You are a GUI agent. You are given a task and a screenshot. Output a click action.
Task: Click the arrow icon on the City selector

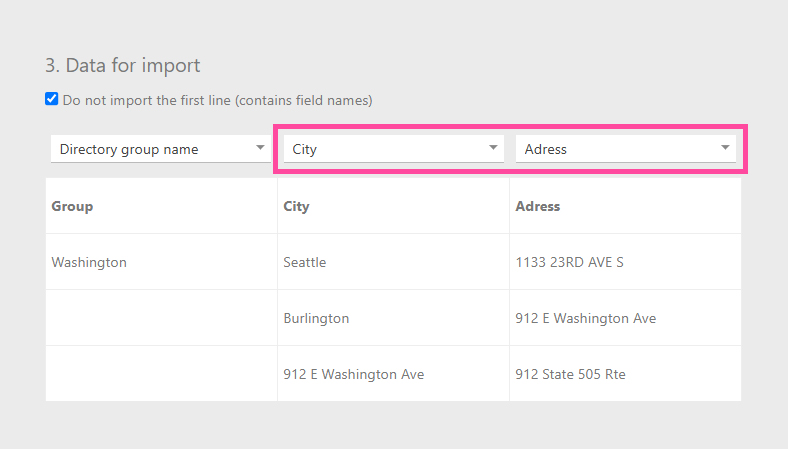click(x=493, y=148)
